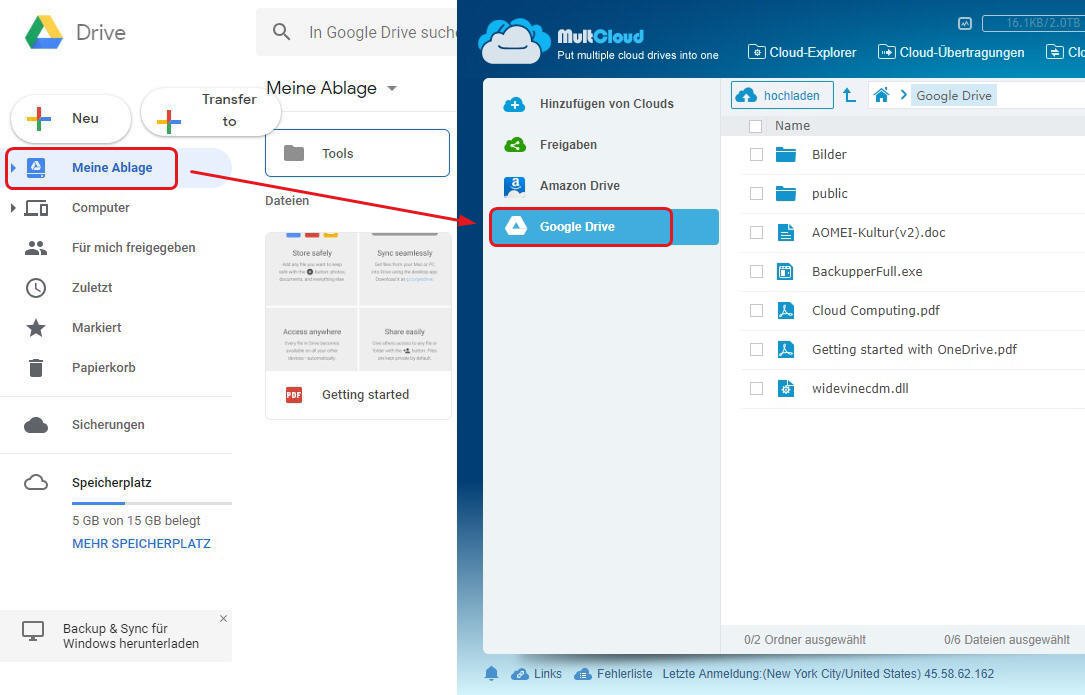Open the Zuletzt view
Screen dimensions: 1085x695
pyautogui.click(x=92, y=288)
